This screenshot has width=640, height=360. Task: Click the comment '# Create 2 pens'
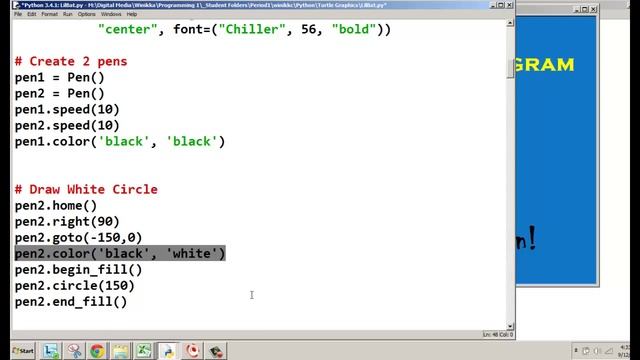[x=71, y=62]
